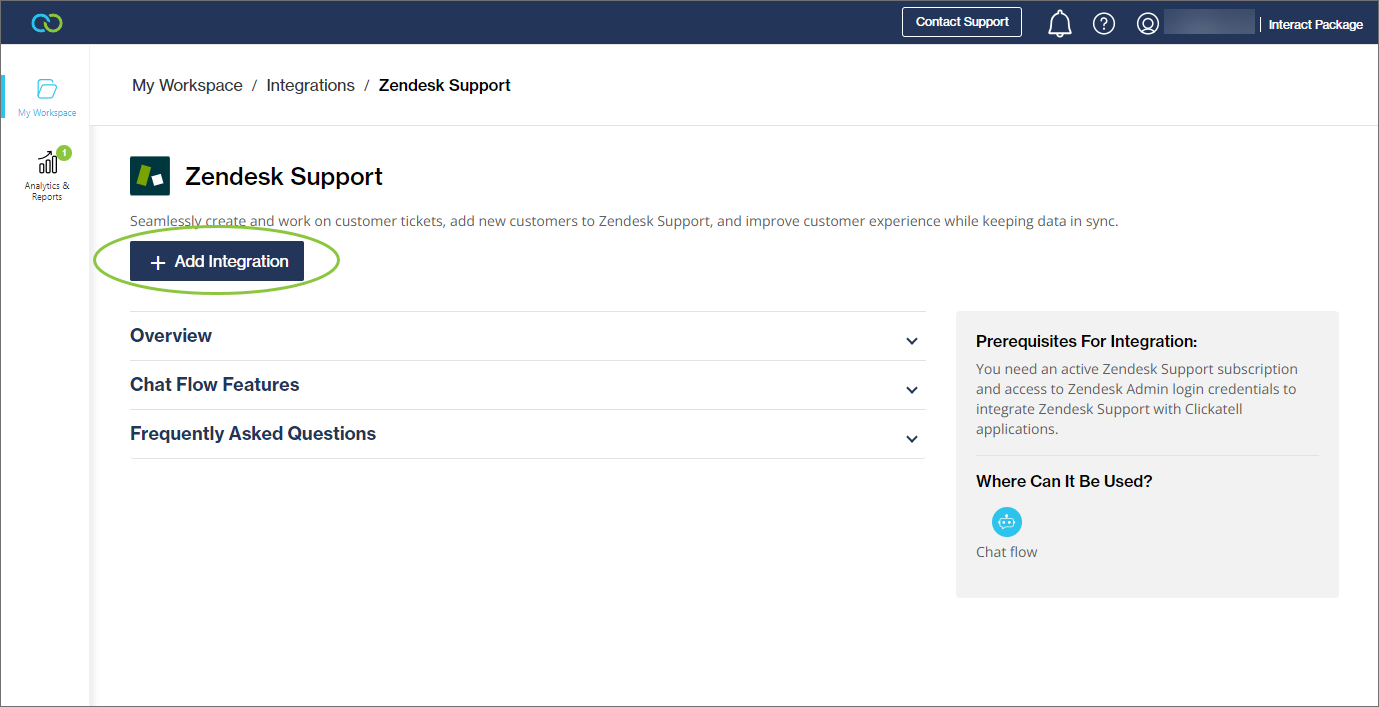
Task: Click the Zendesk Support breadcrumb item
Action: click(x=444, y=86)
